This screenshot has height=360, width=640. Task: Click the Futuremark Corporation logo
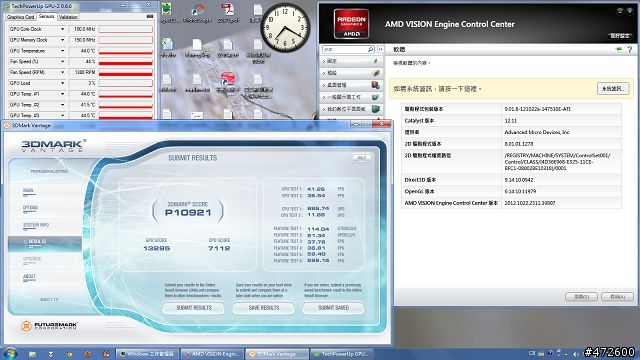[x=49, y=326]
